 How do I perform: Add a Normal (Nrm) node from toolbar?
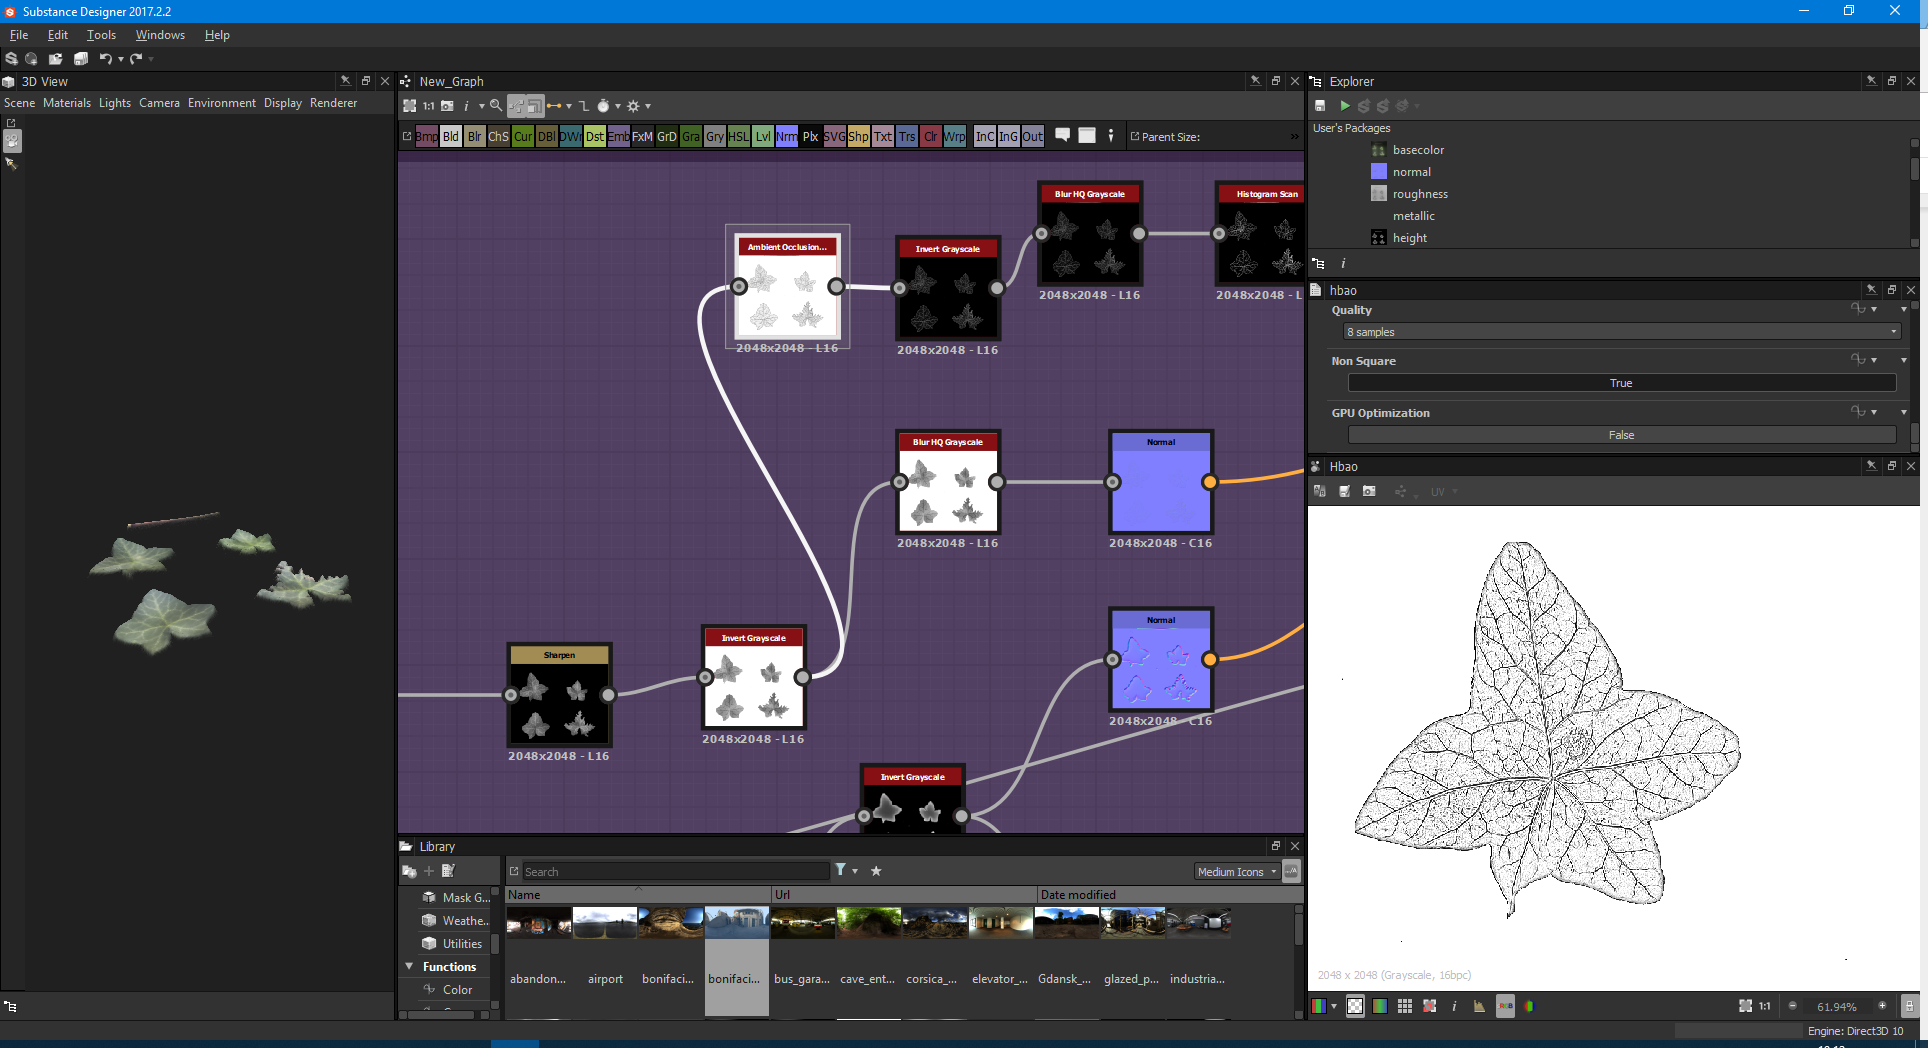pyautogui.click(x=786, y=137)
